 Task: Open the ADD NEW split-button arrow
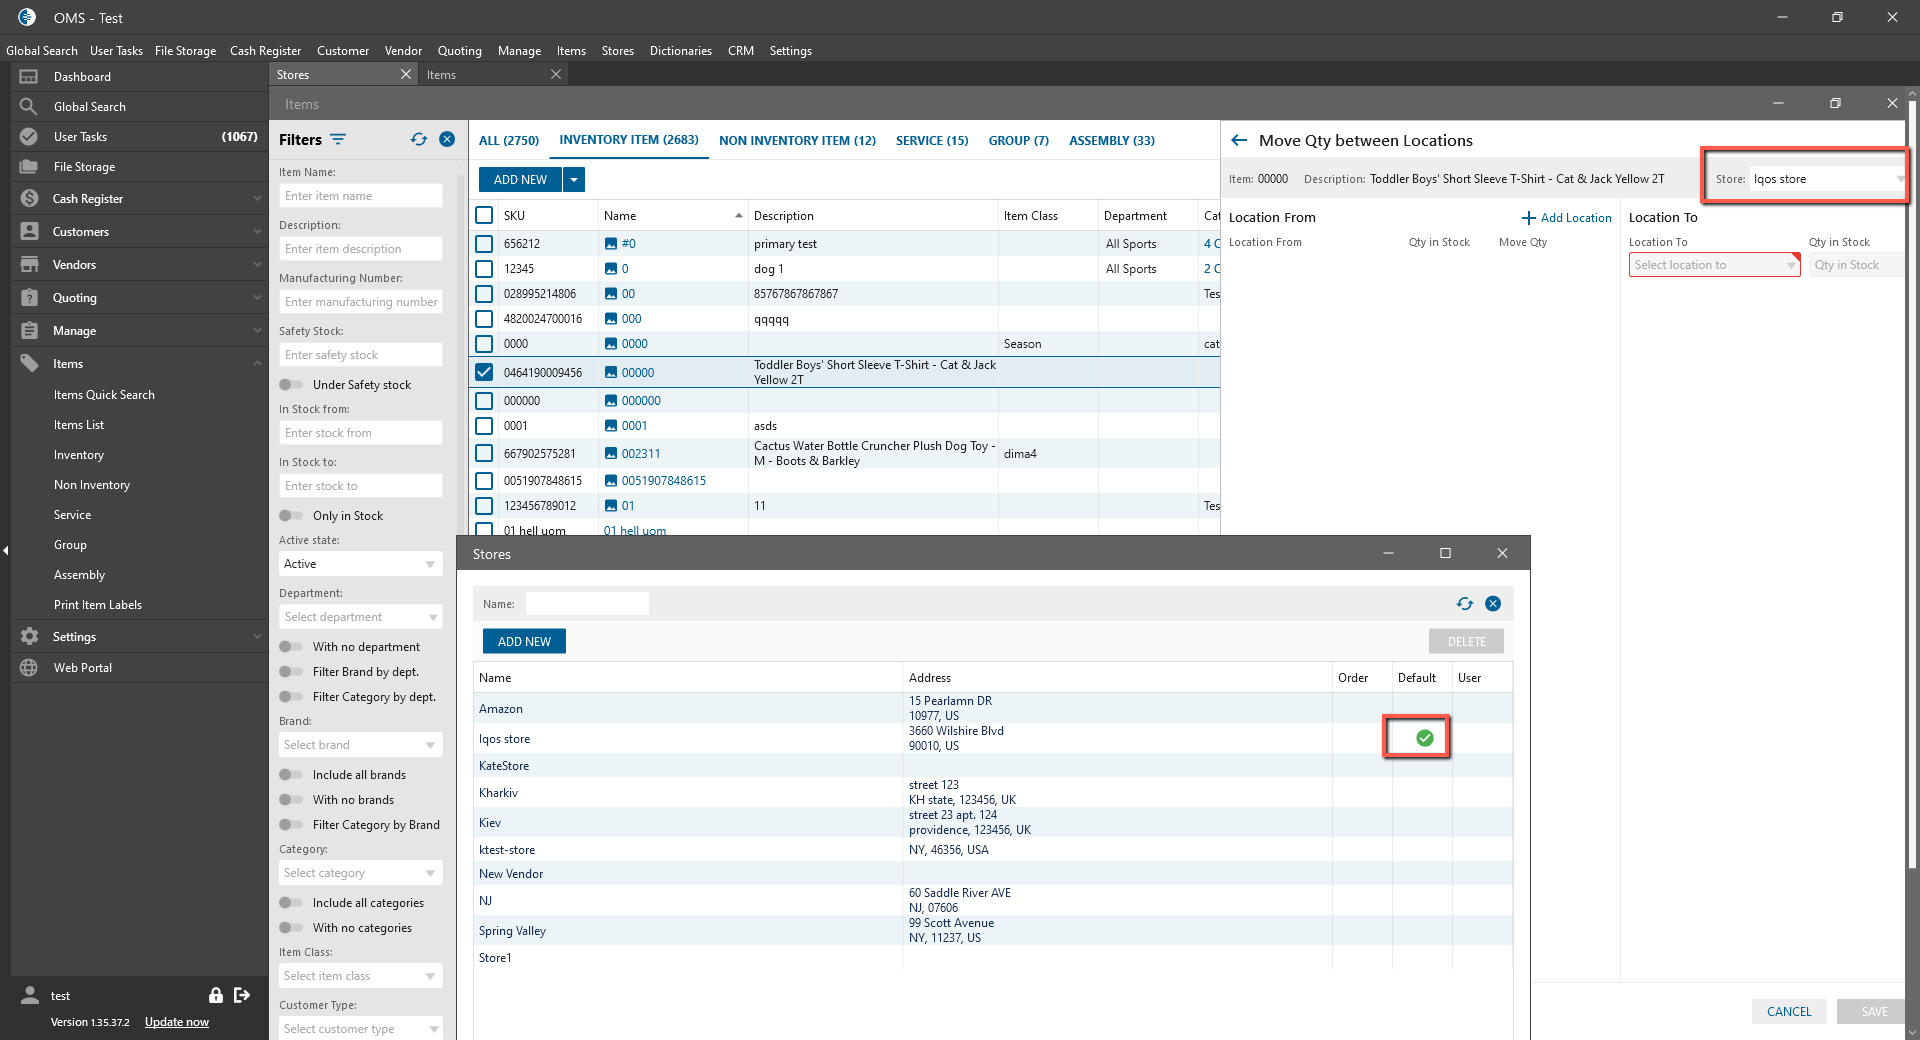click(574, 180)
